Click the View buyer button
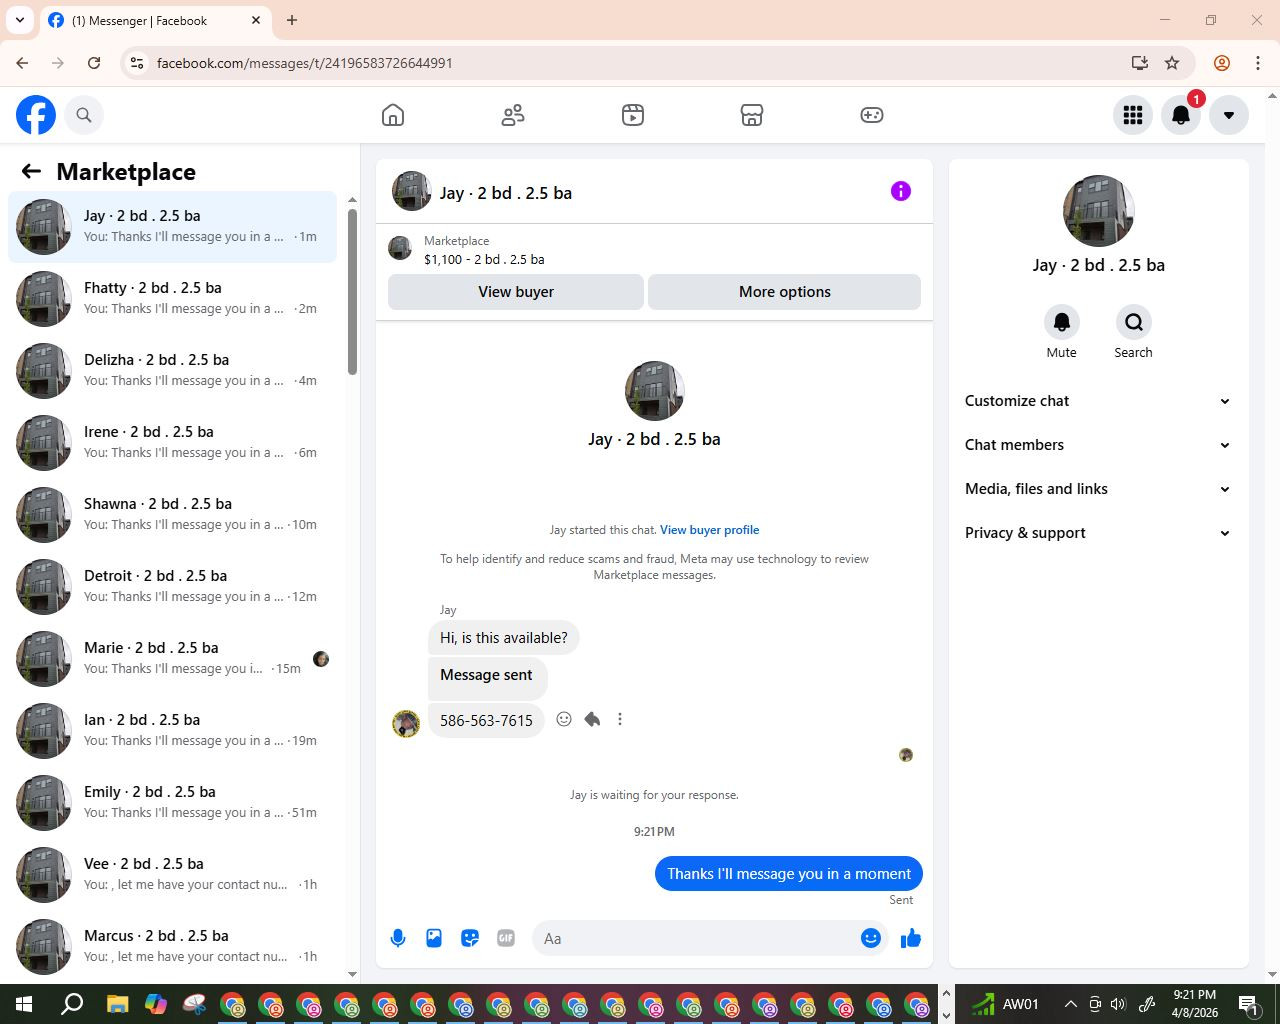 (516, 292)
